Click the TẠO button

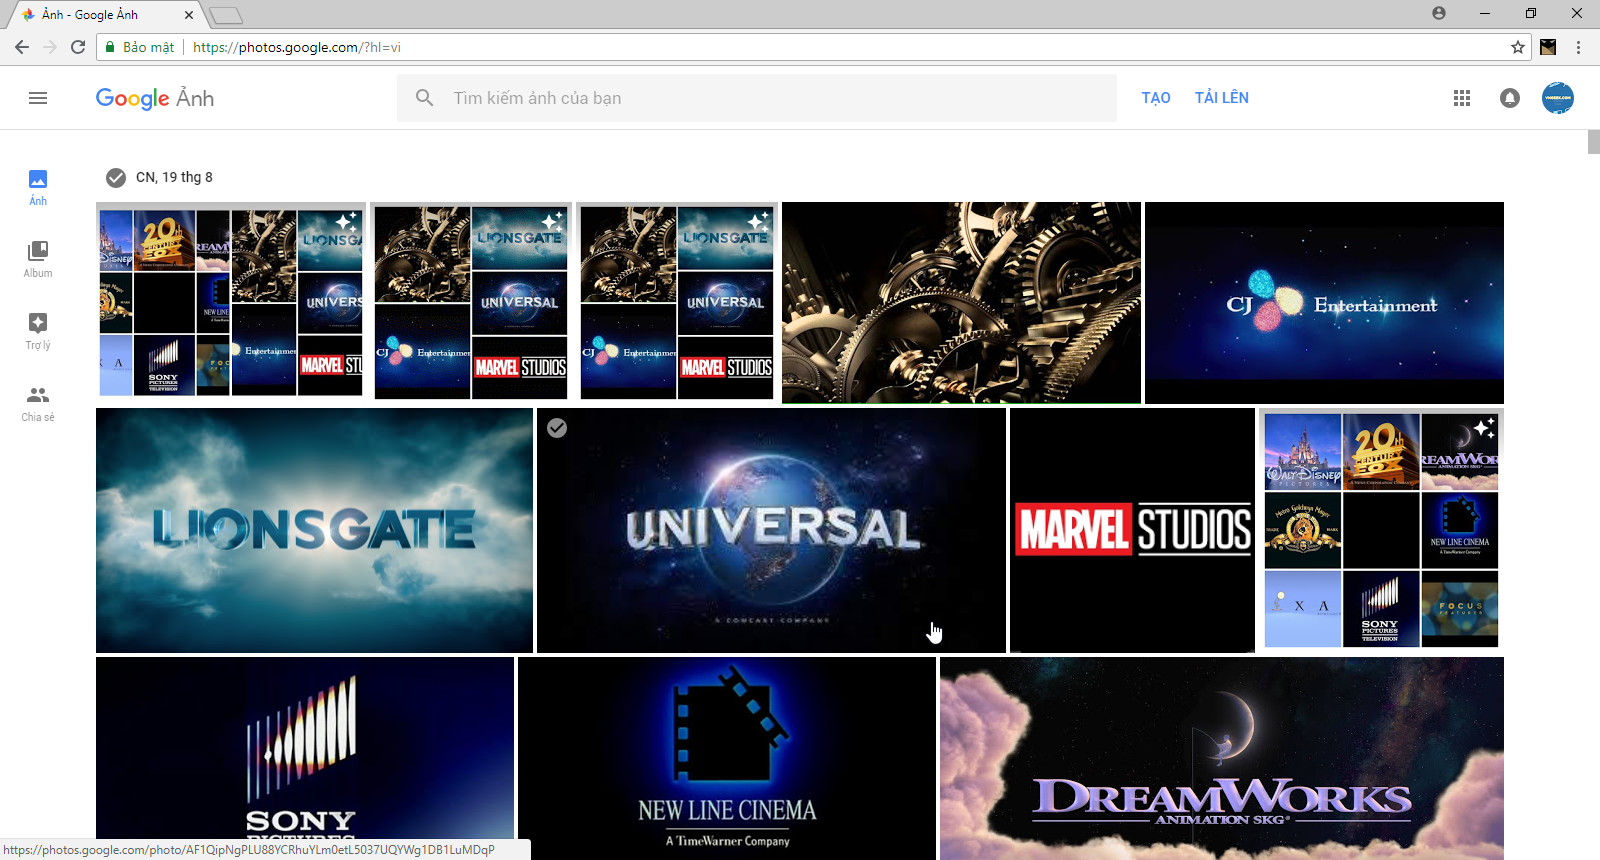[x=1156, y=98]
